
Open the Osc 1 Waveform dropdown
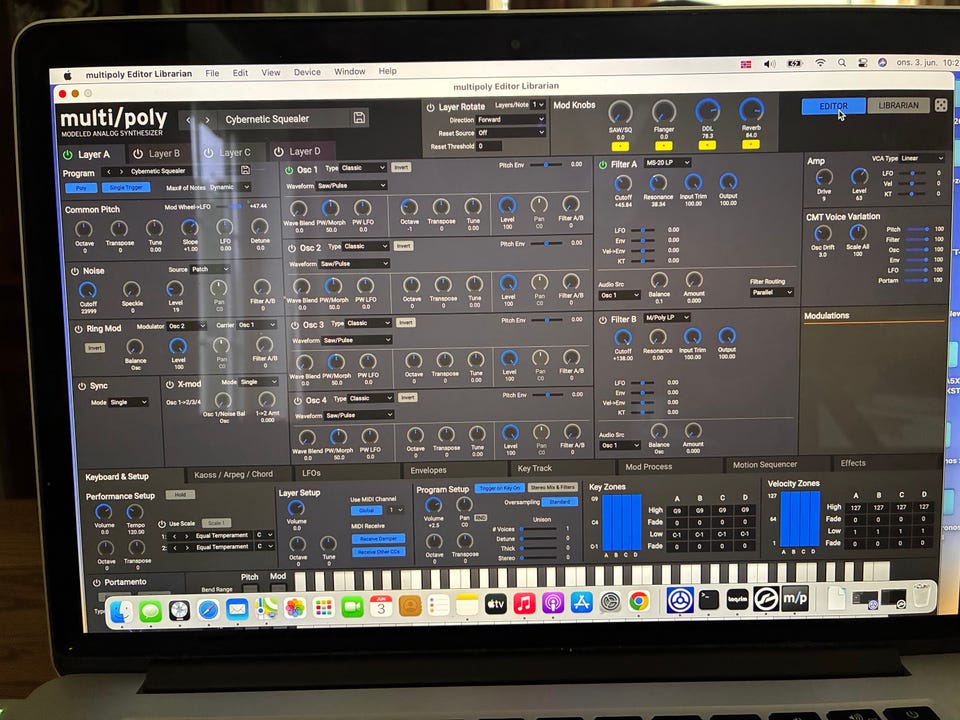(352, 186)
